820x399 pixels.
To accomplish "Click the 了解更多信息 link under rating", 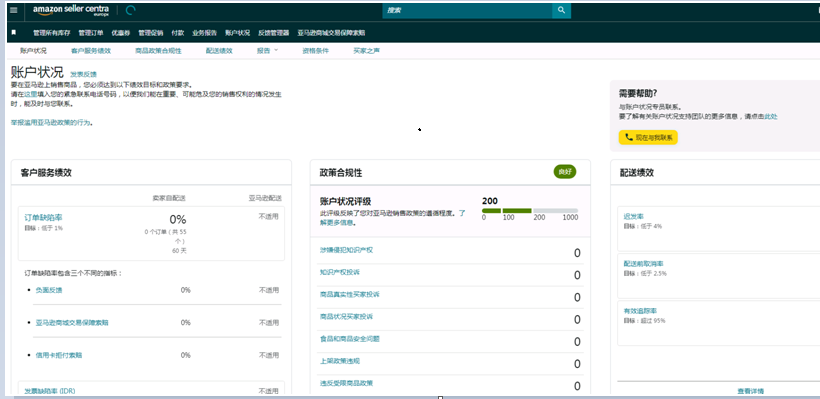I will 392,218.
